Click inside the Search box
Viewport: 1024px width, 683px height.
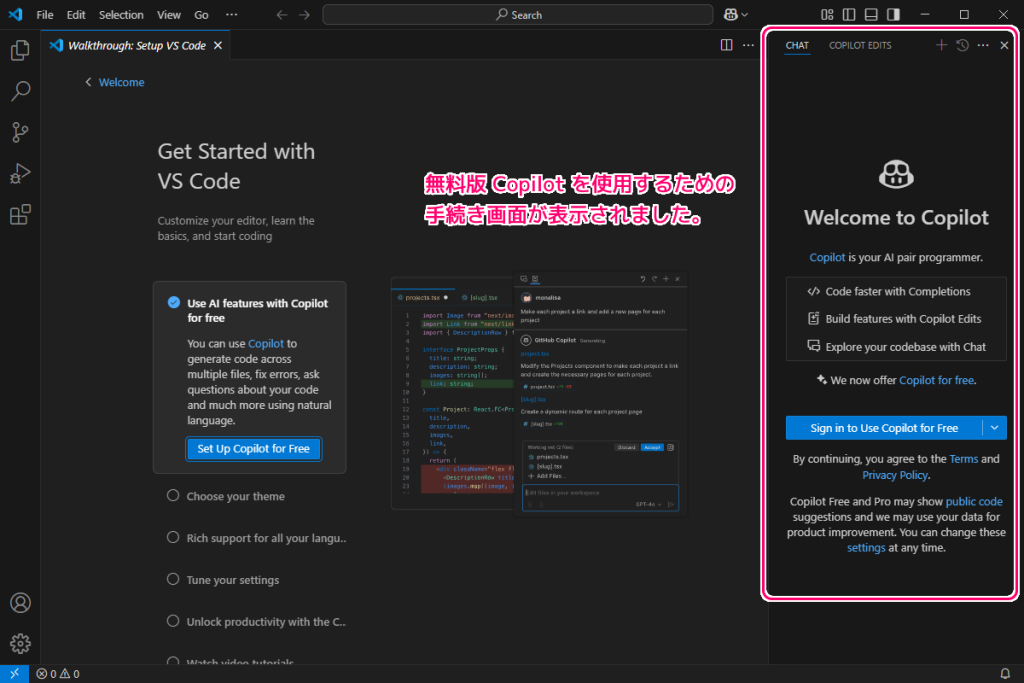517,14
